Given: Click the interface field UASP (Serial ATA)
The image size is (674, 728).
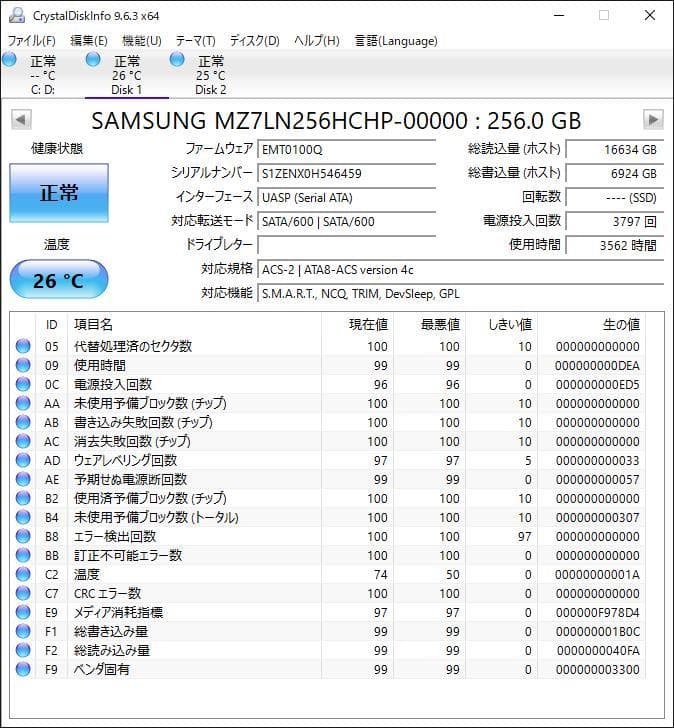Looking at the screenshot, I should point(346,198).
